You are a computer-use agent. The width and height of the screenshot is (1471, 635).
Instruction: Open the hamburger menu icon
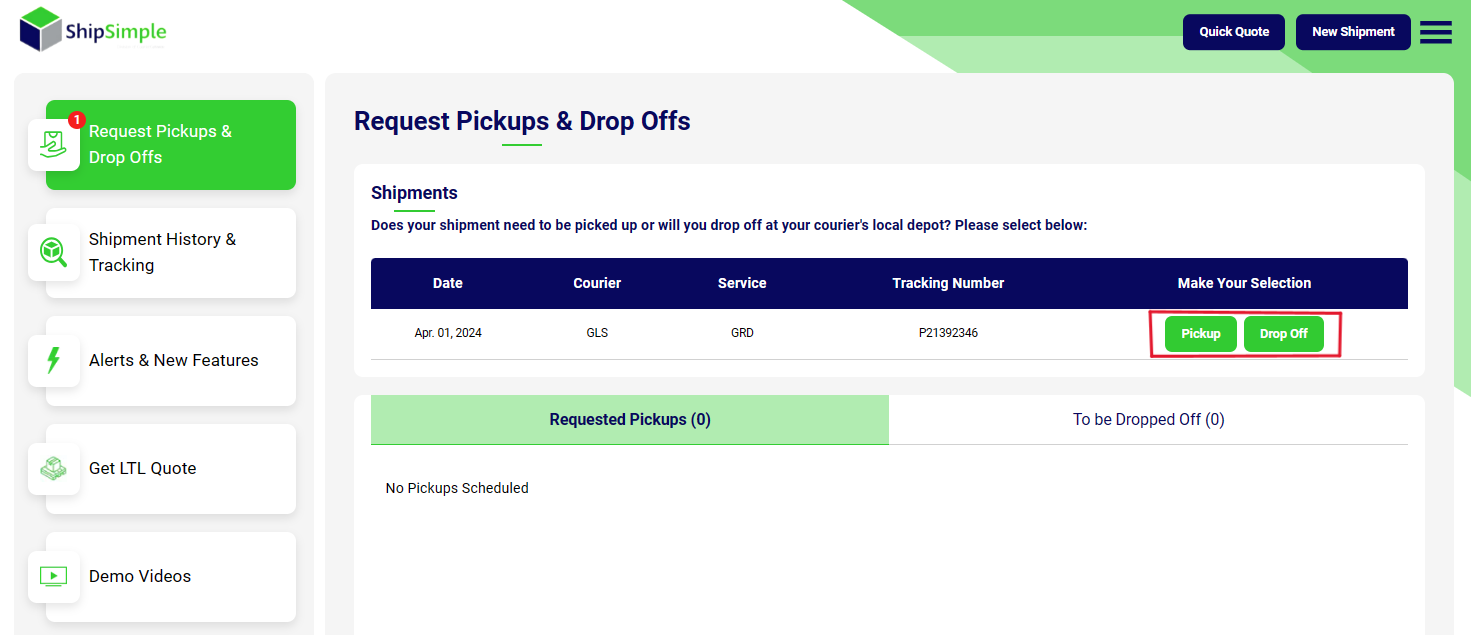1435,32
